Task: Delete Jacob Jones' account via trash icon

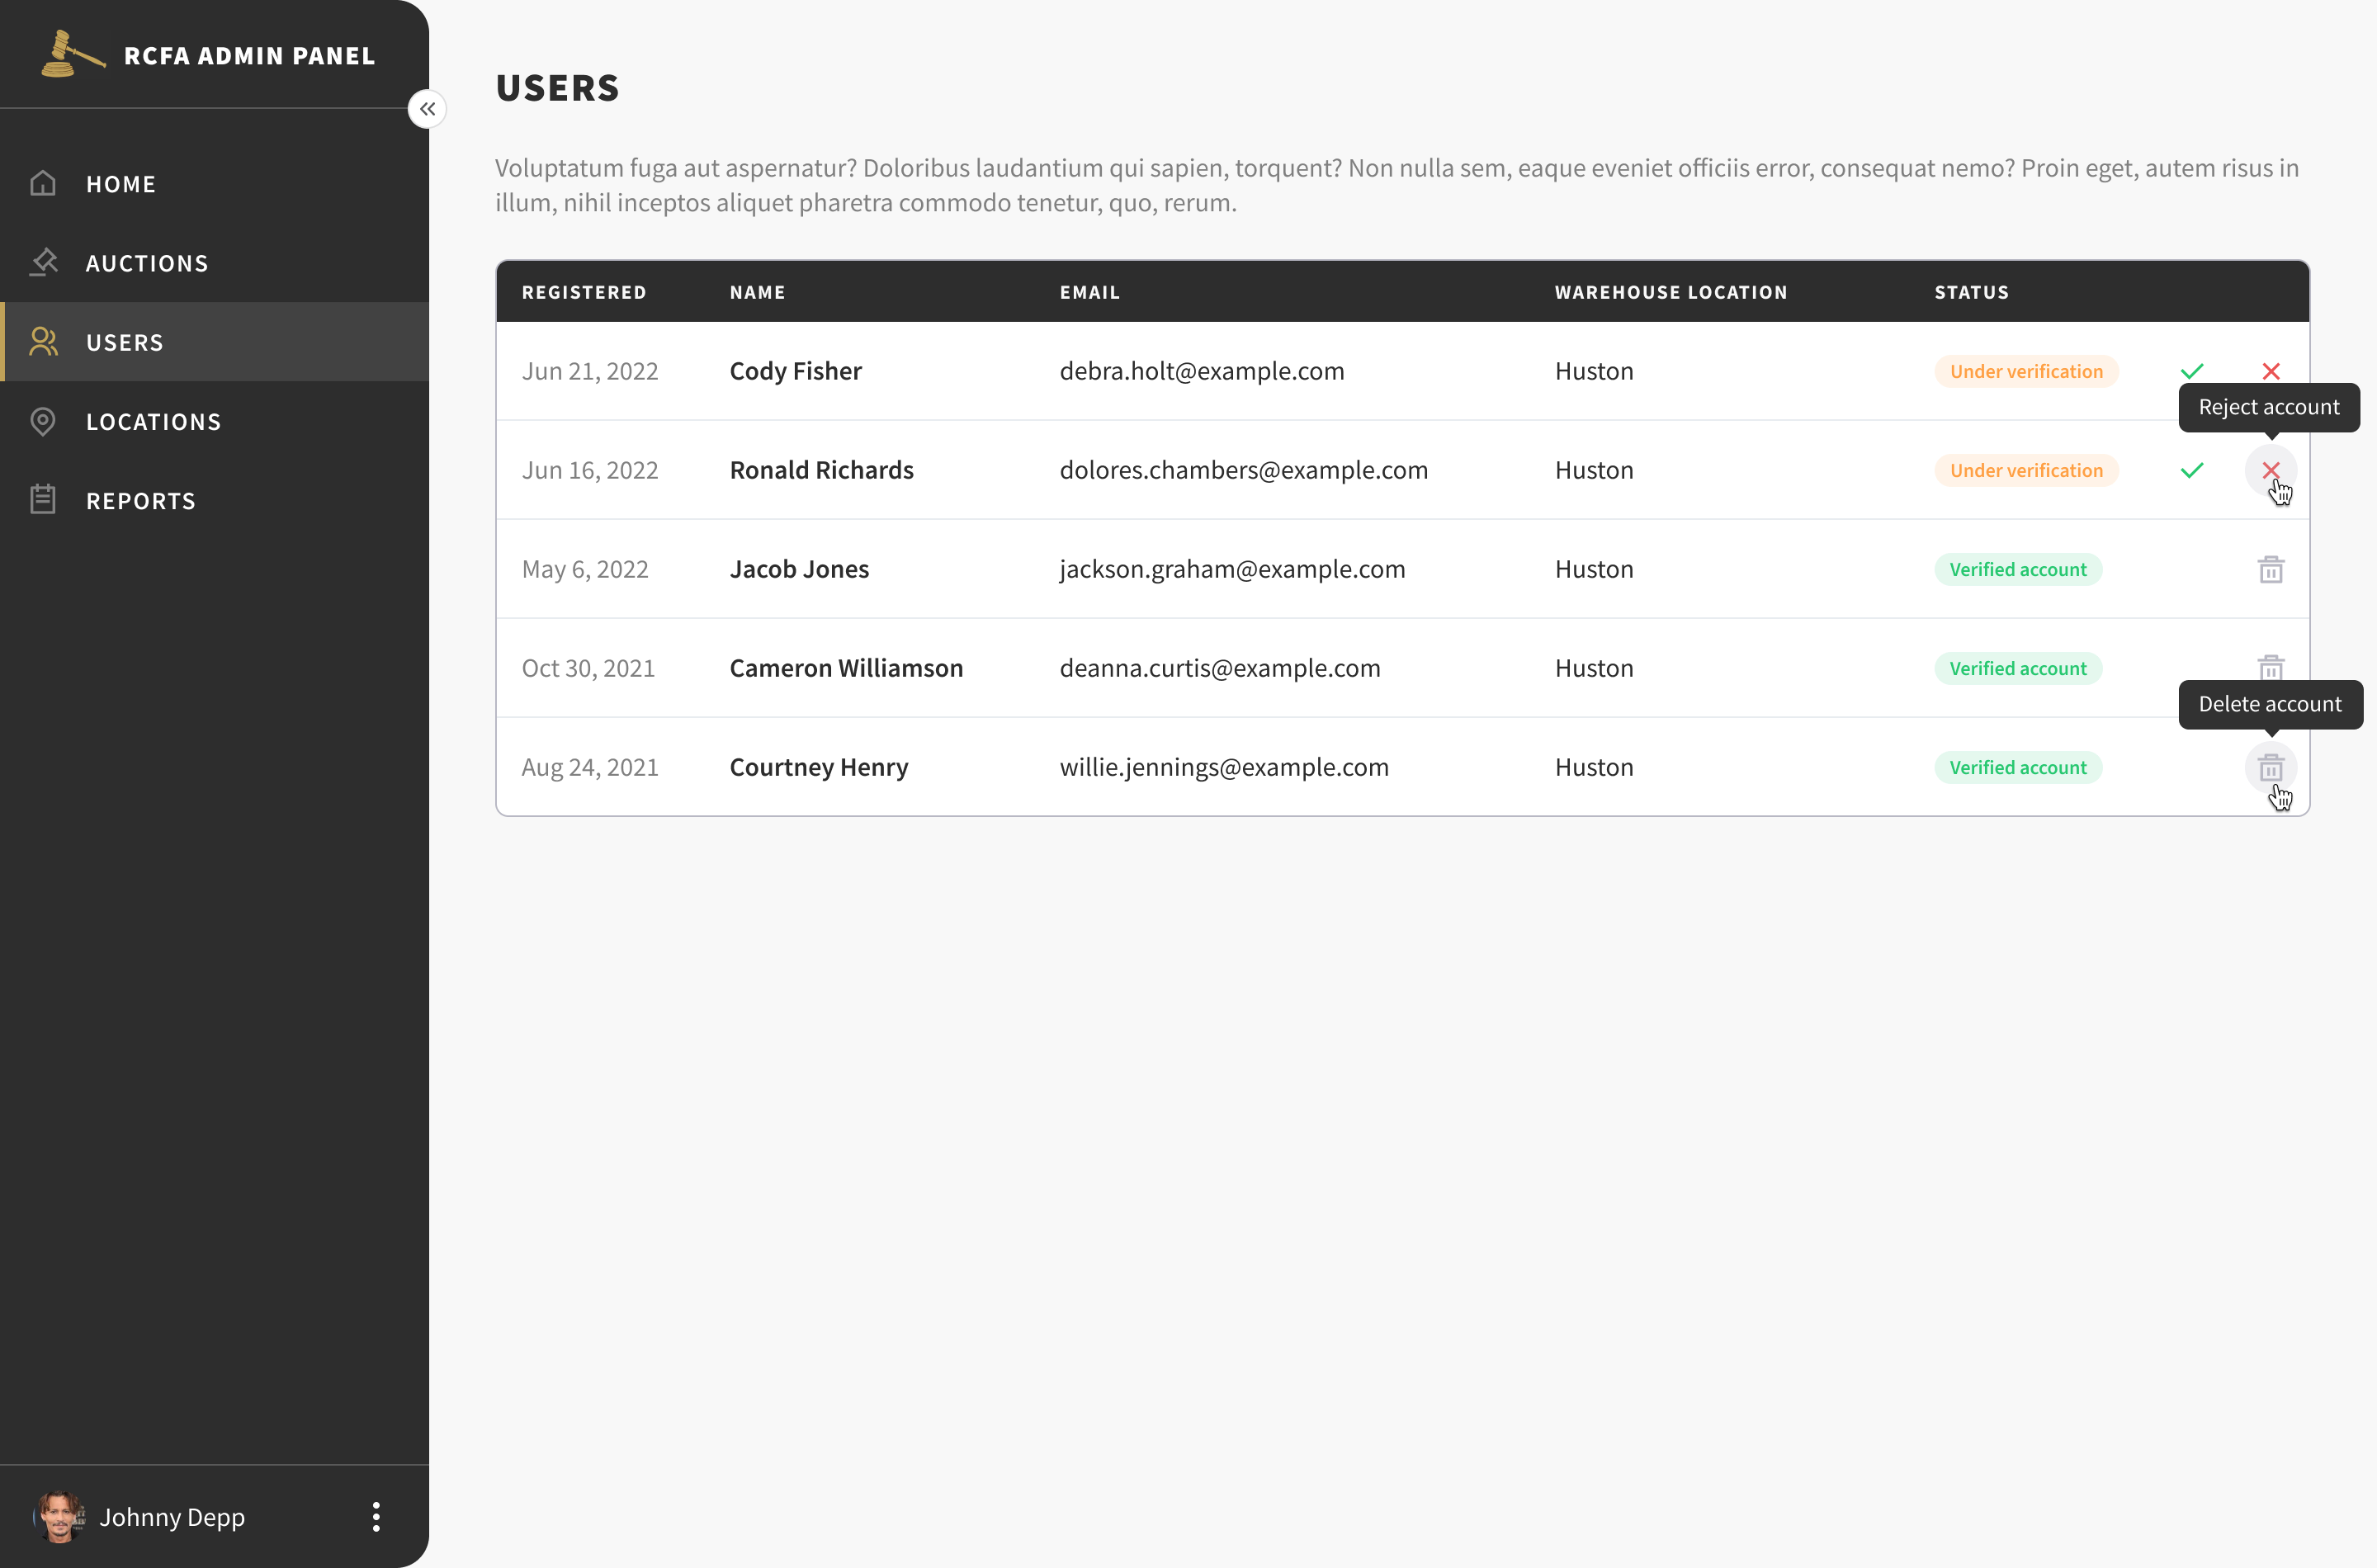Action: (x=2271, y=569)
